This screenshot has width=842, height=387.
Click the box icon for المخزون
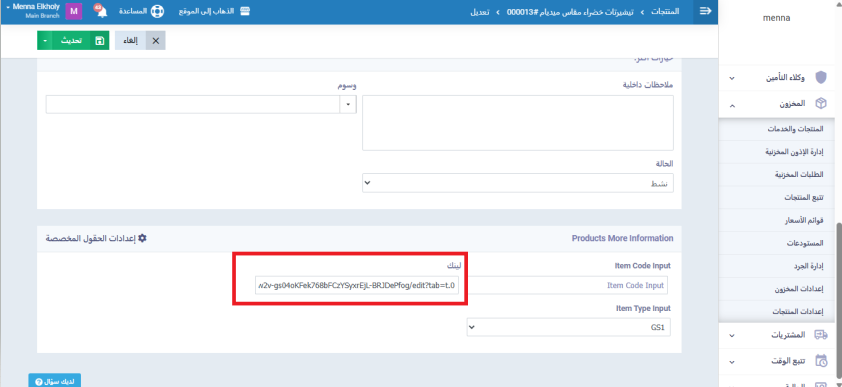[821, 104]
